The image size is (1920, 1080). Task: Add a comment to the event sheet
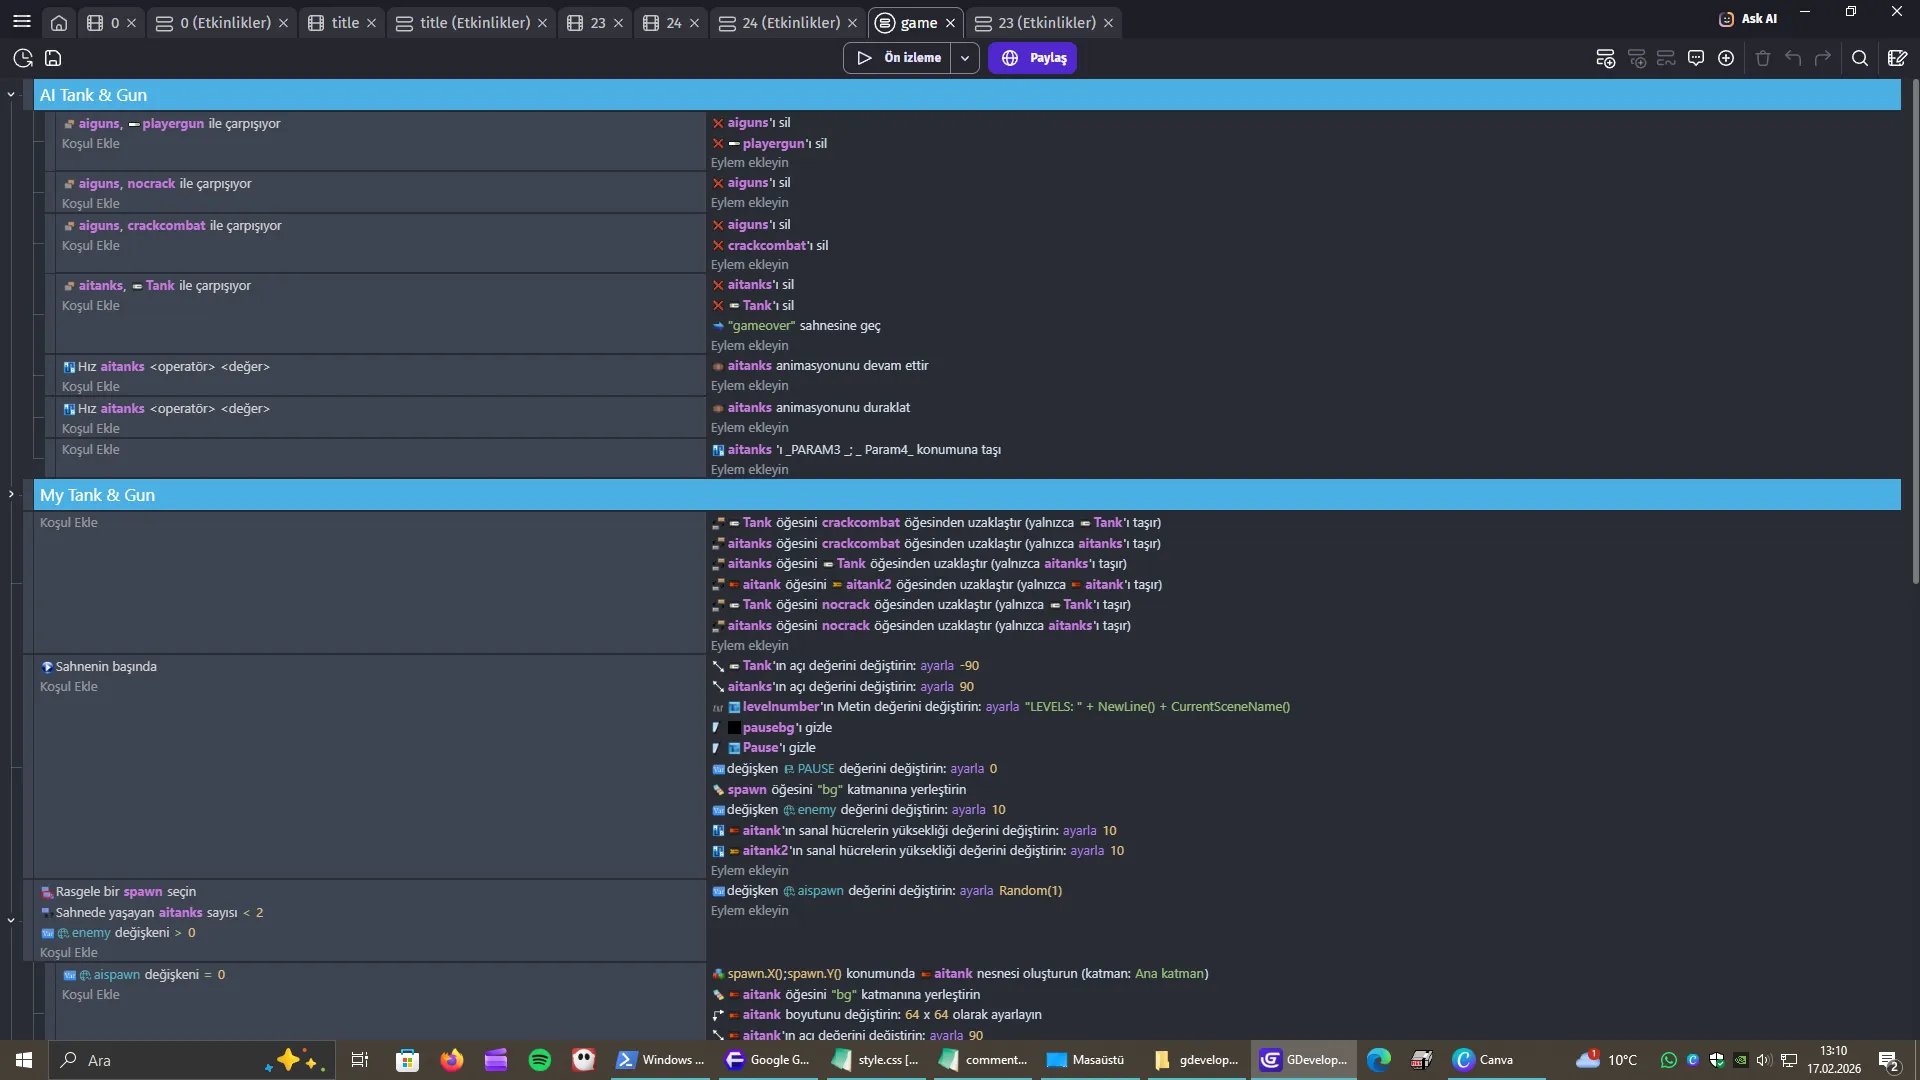click(1696, 58)
